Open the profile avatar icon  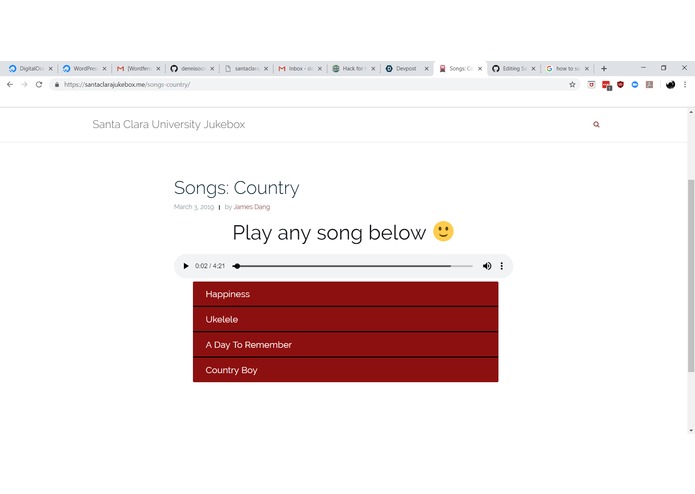(x=670, y=84)
